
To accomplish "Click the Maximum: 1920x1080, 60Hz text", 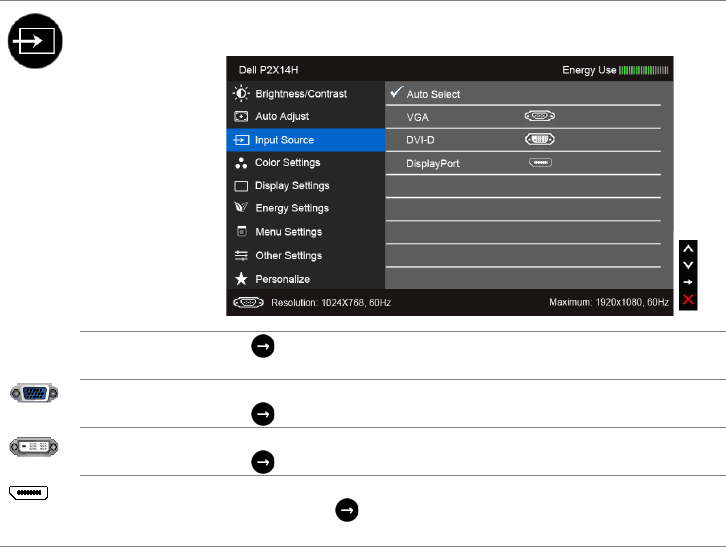I will 609,302.
